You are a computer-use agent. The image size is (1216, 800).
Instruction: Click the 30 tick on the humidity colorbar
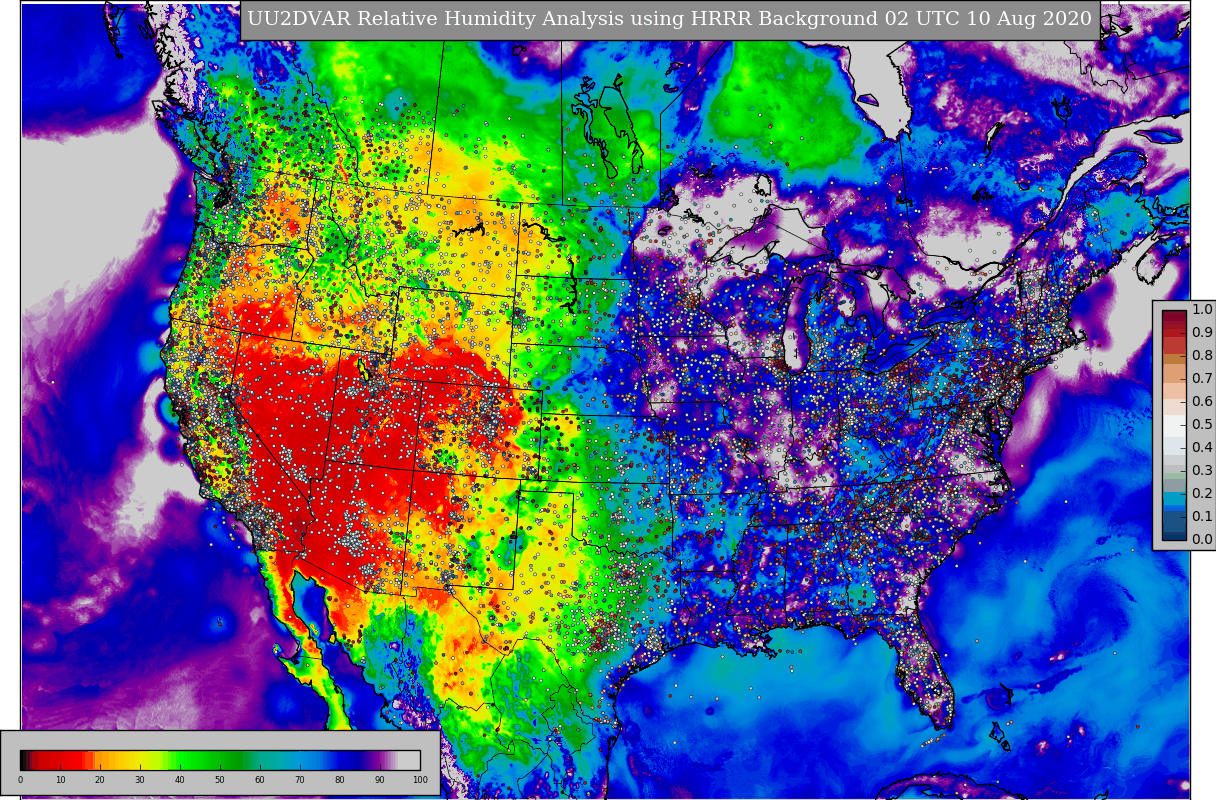tap(140, 780)
